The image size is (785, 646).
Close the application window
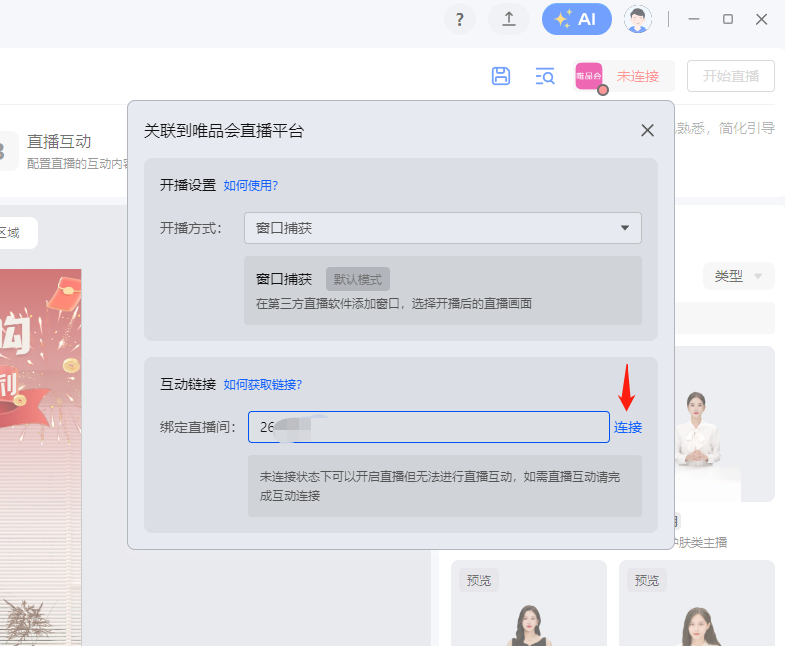tap(761, 20)
